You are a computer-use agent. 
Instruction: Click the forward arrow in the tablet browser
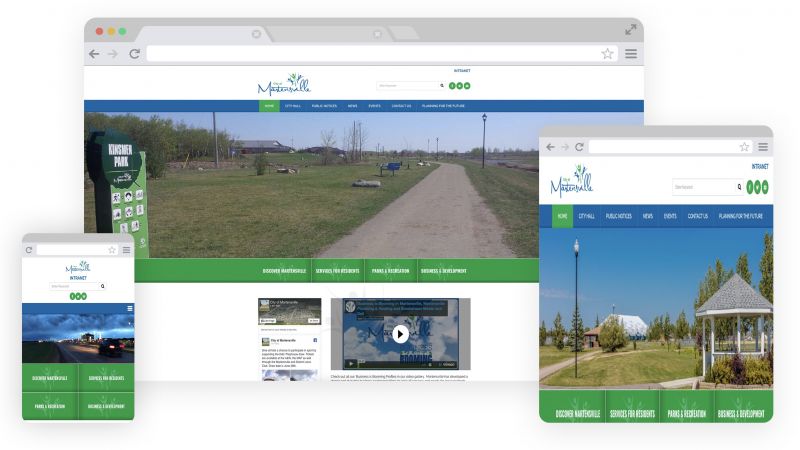coord(565,147)
